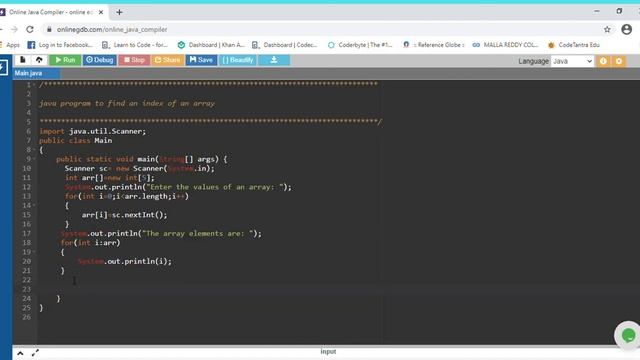Create a new file with page icon
This screenshot has width=640, height=360.
pos(22,60)
